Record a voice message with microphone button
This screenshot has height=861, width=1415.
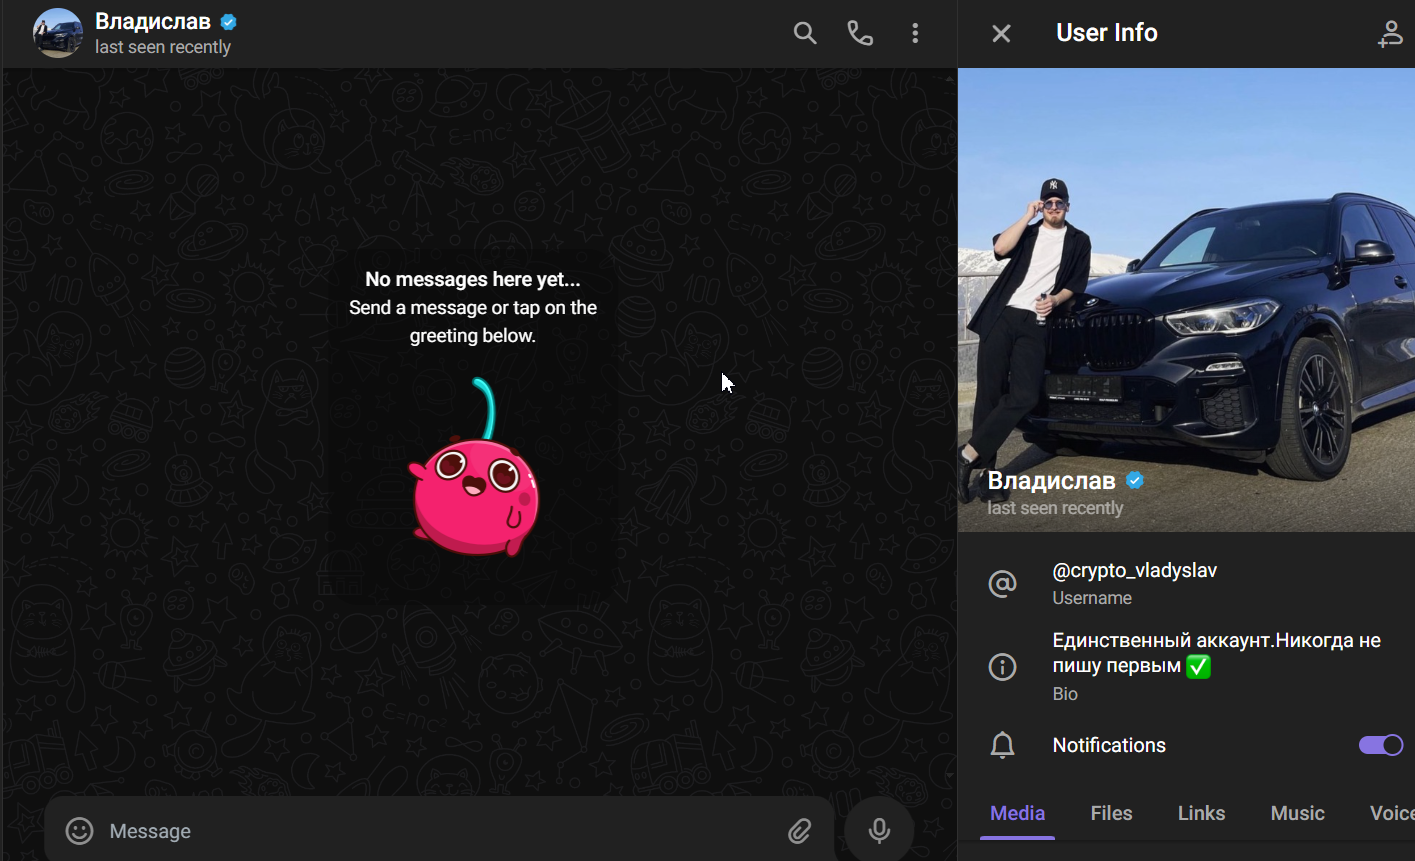click(x=879, y=830)
